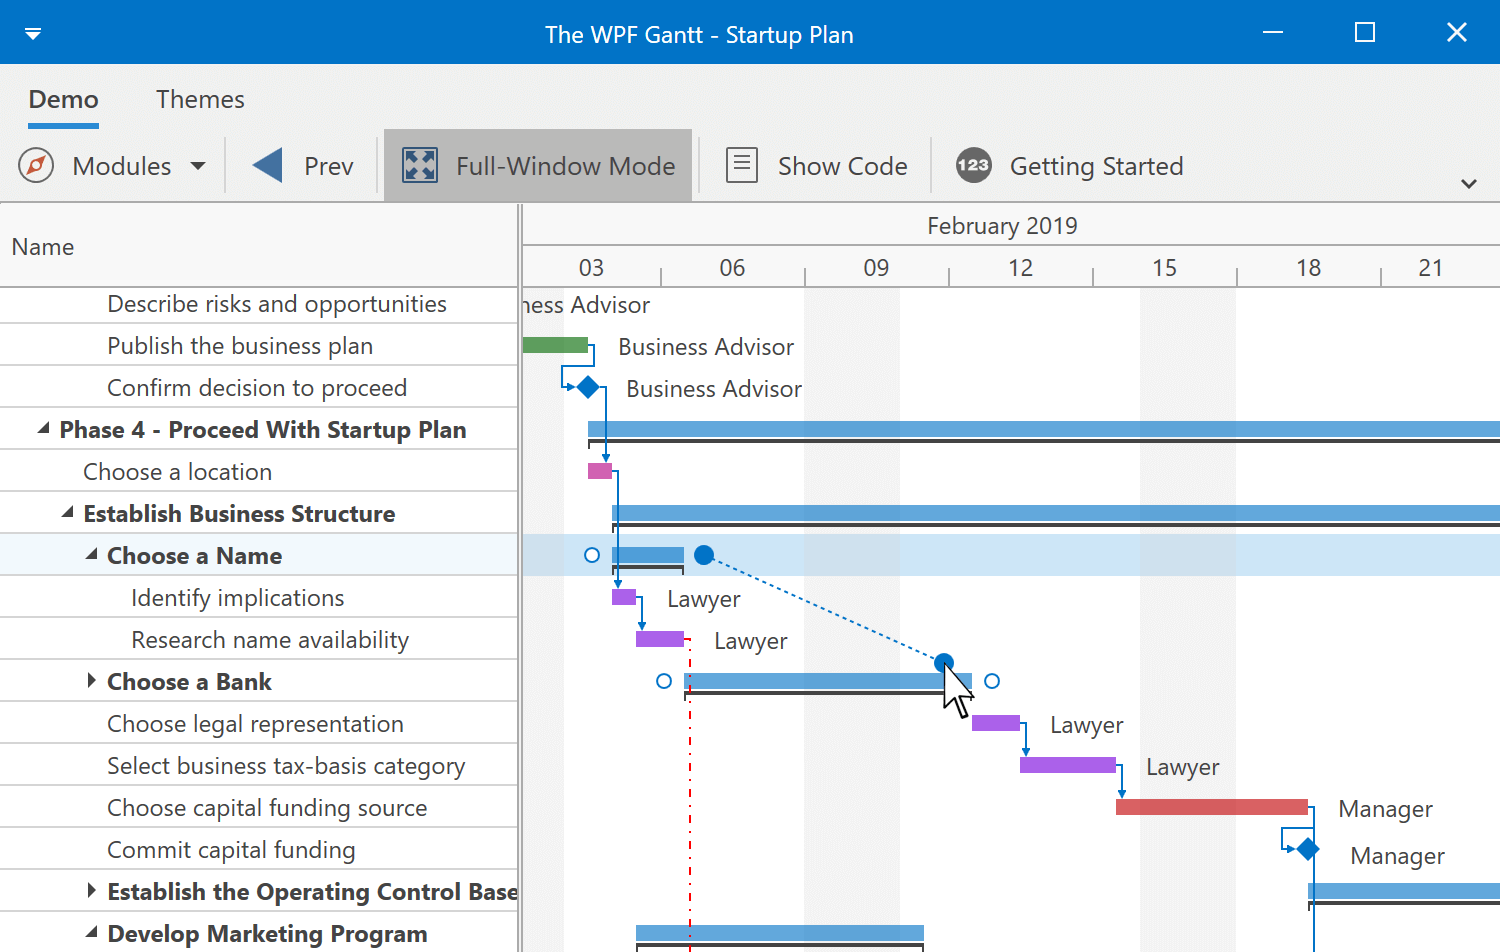The height and width of the screenshot is (952, 1500).
Task: Expand the Choose a Bank group
Action: [90, 681]
